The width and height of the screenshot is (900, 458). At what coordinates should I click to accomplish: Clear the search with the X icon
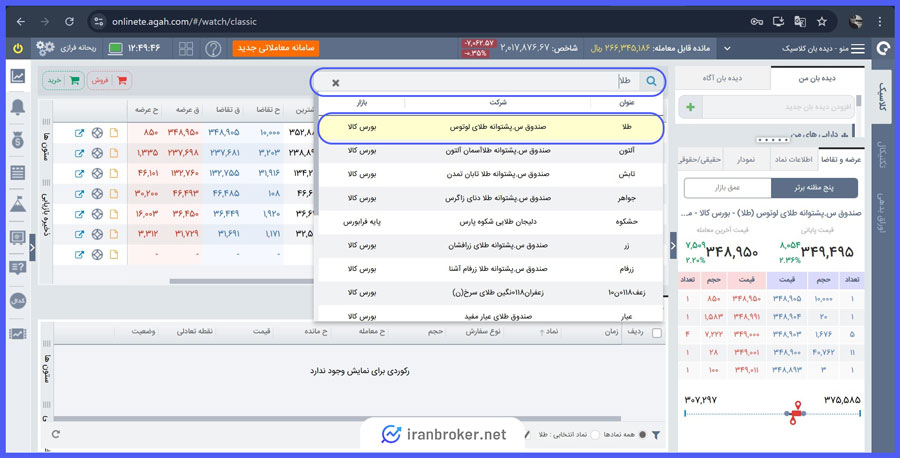pyautogui.click(x=336, y=83)
